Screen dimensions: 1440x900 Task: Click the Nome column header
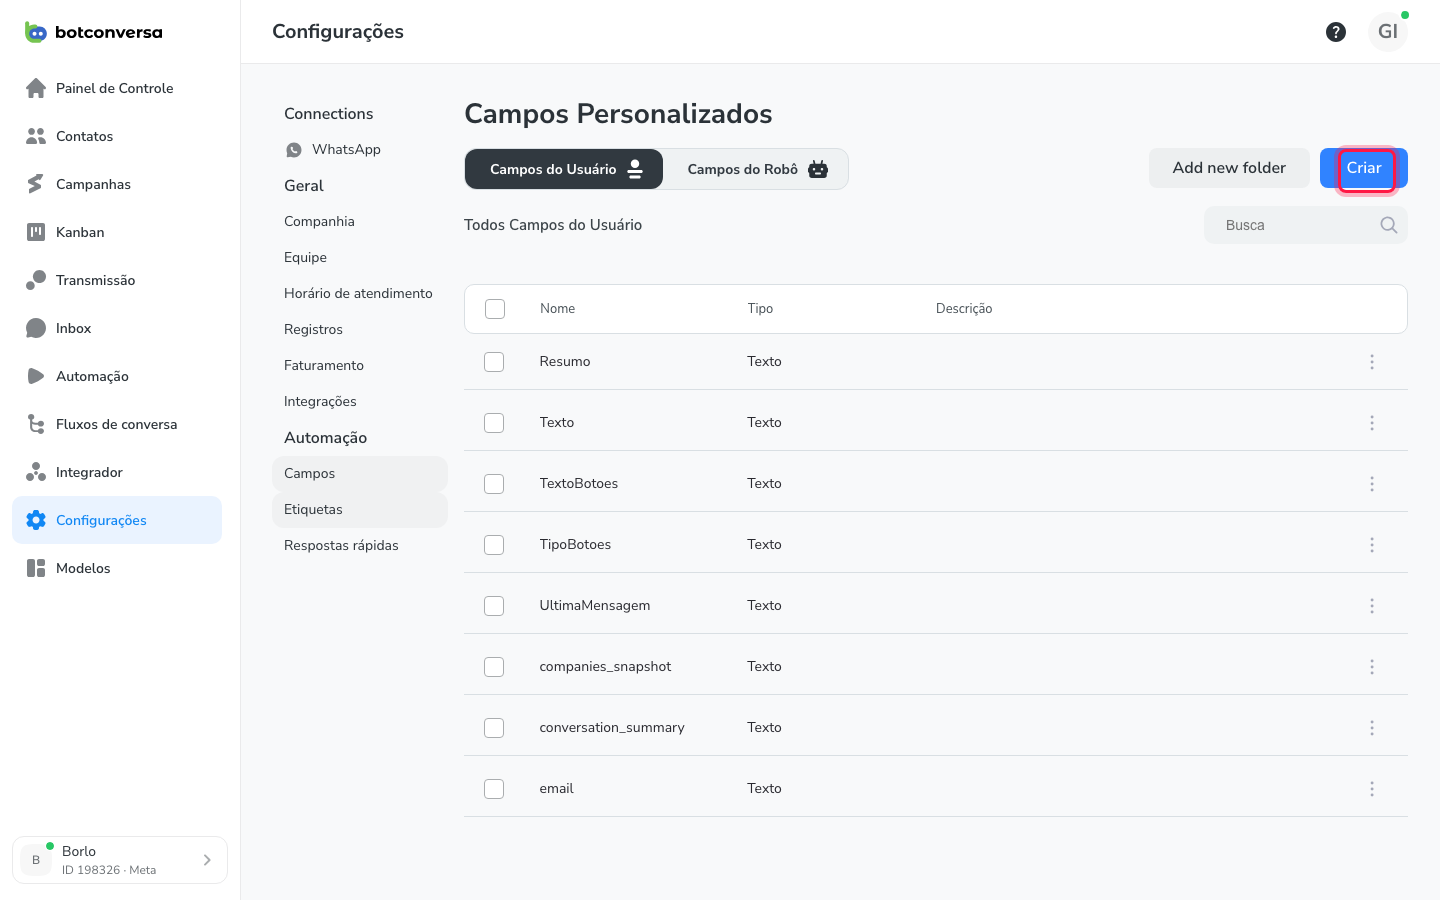pyautogui.click(x=557, y=309)
